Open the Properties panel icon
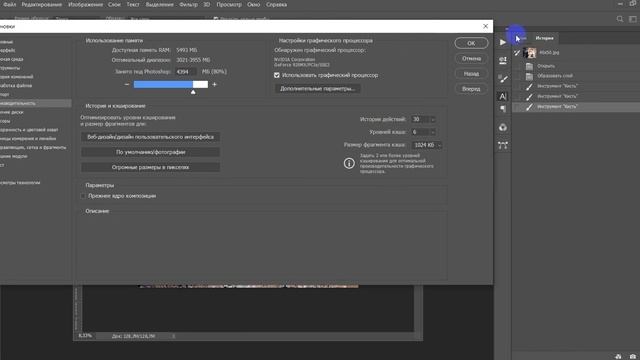This screenshot has width=640, height=360. 502,60
